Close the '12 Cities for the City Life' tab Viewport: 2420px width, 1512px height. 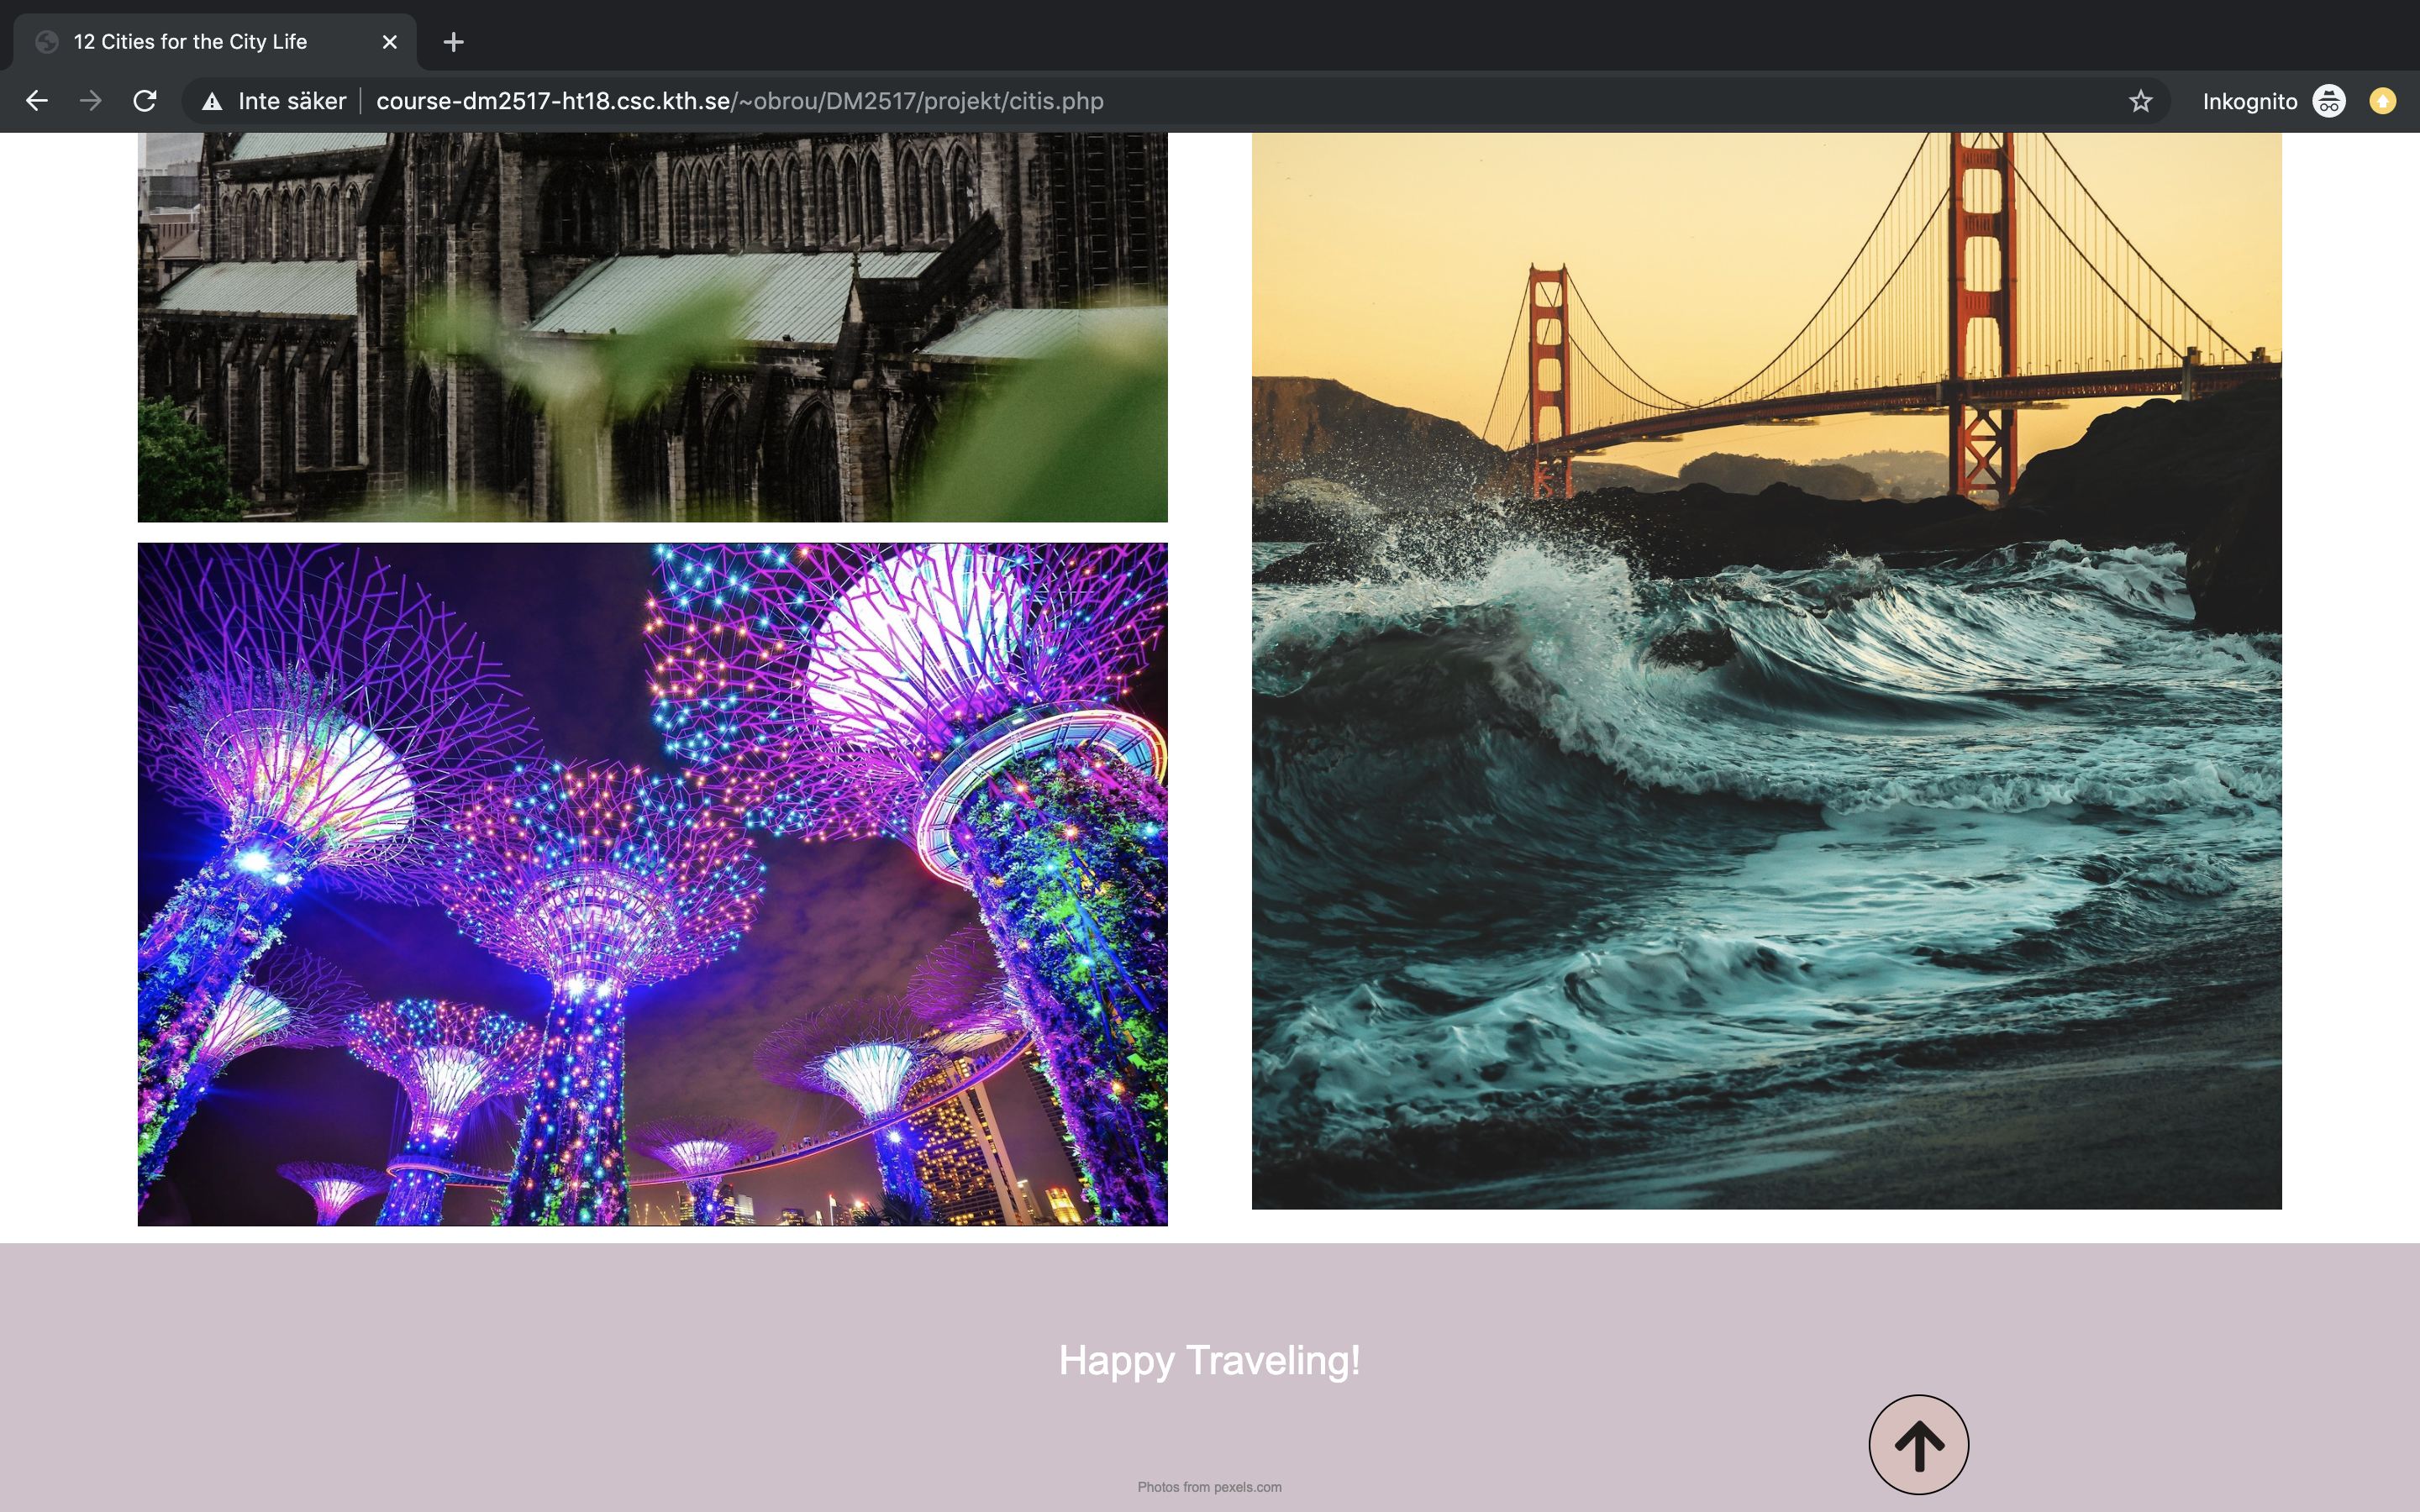(390, 42)
